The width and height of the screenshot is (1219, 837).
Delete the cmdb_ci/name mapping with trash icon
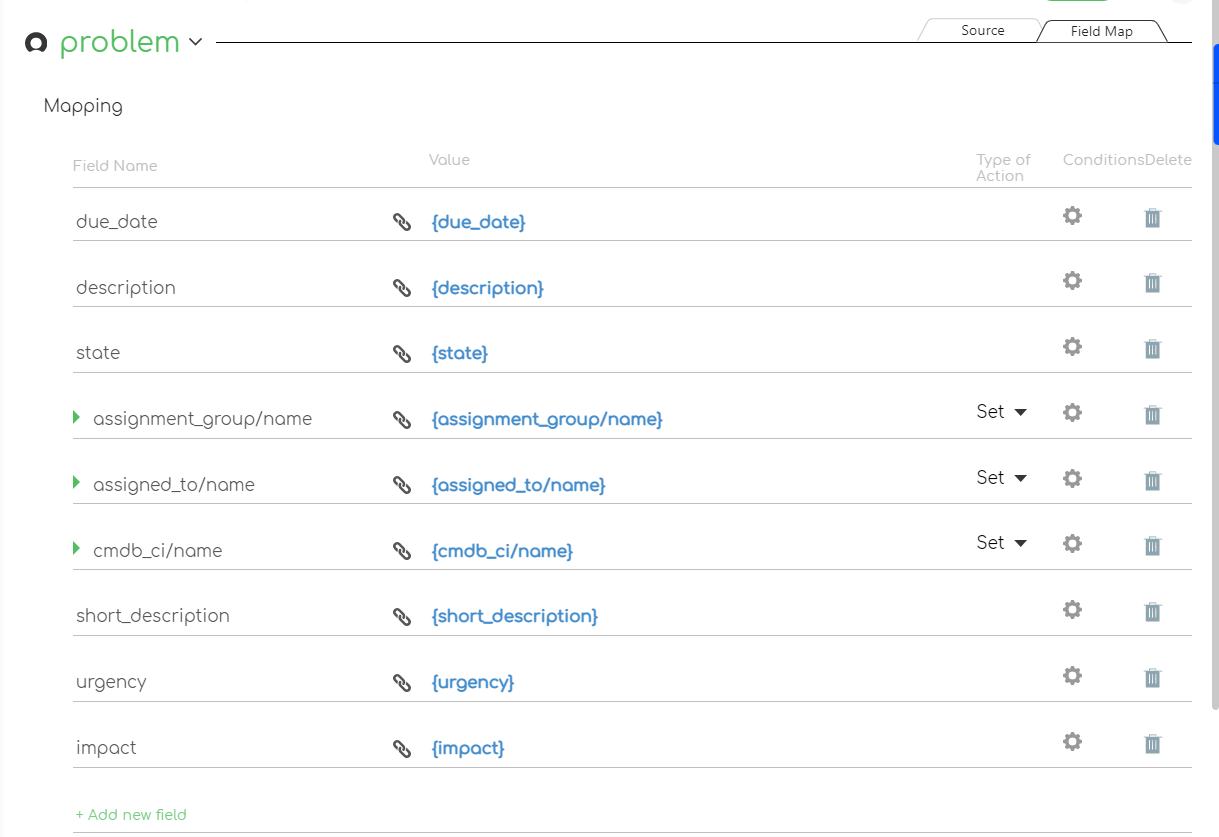pyautogui.click(x=1152, y=545)
